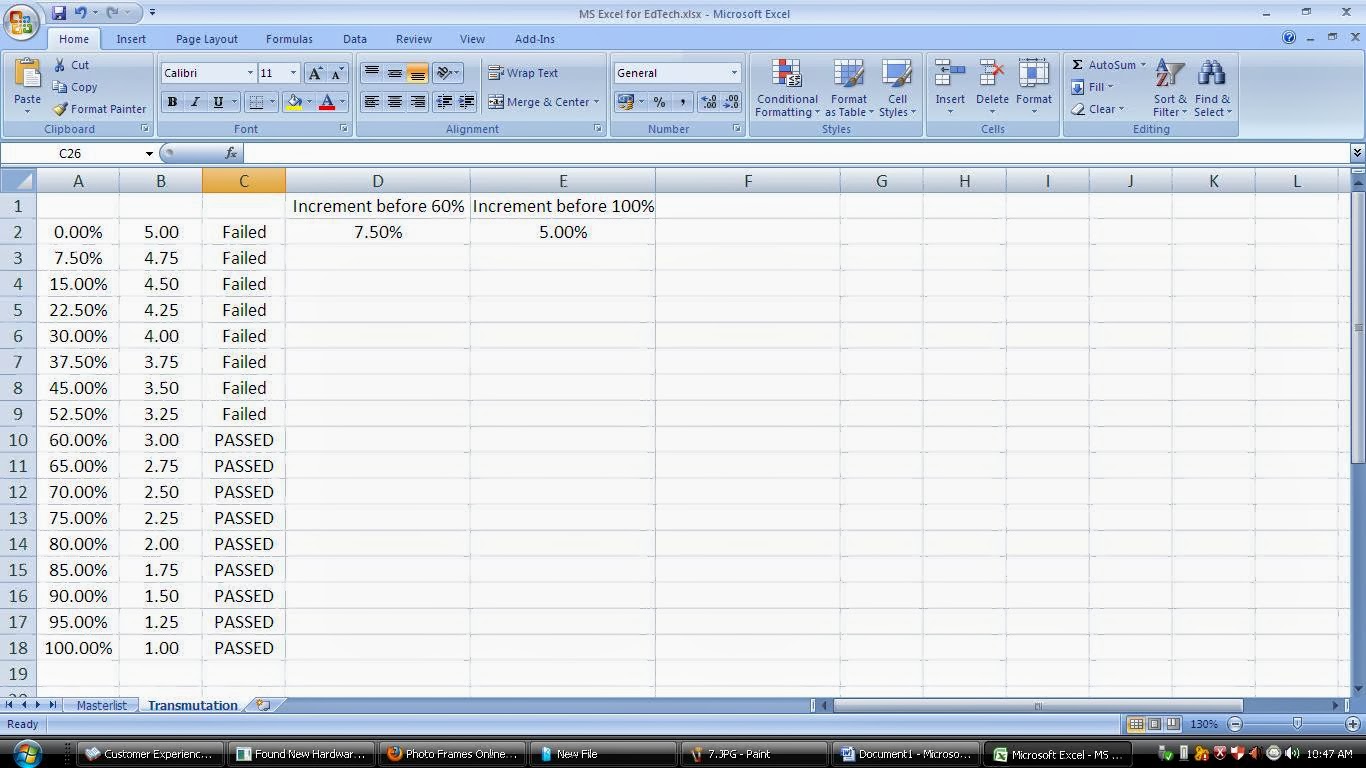The image size is (1366, 768).
Task: Apply Merge & Center to selection
Action: point(545,101)
